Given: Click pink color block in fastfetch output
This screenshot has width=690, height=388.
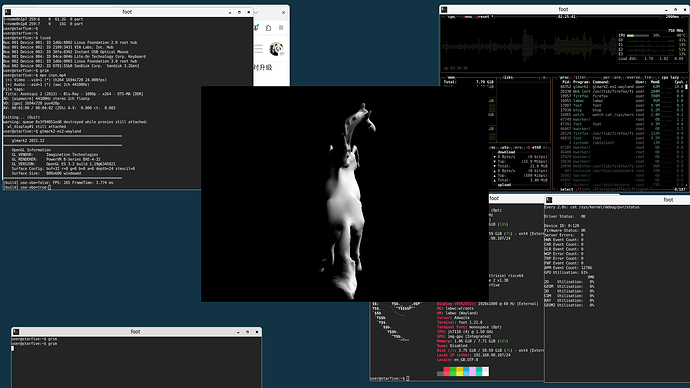Looking at the screenshot, I should (x=473, y=372).
